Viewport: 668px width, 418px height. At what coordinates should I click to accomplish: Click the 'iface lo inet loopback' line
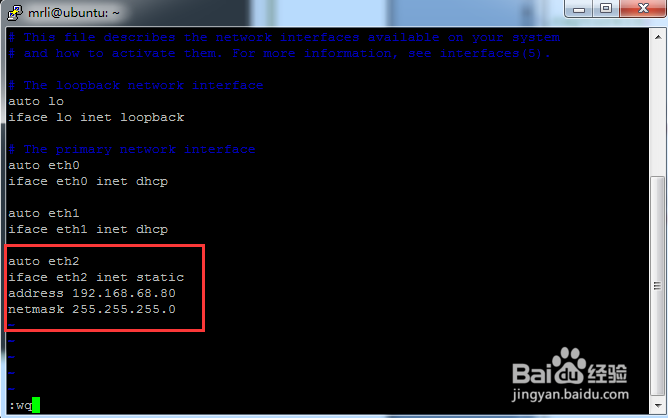(x=96, y=118)
